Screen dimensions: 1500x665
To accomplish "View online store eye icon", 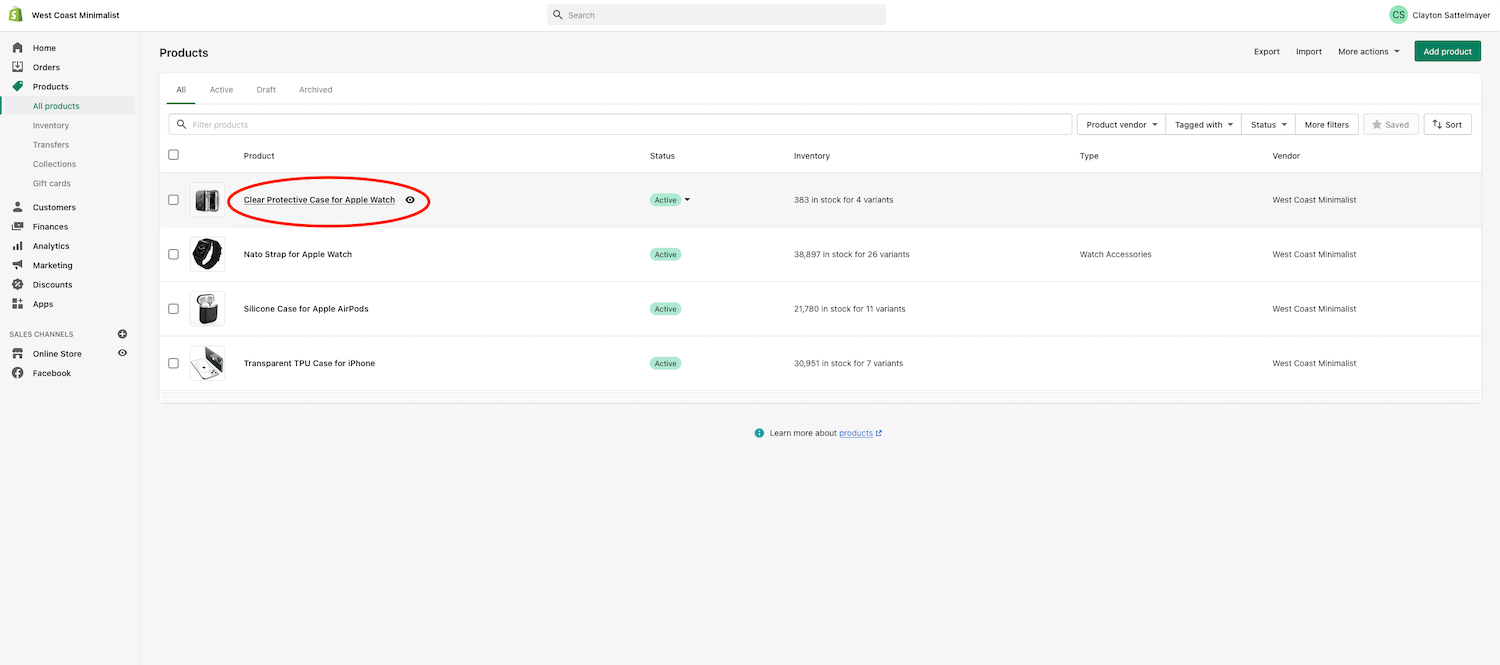I will pos(122,353).
